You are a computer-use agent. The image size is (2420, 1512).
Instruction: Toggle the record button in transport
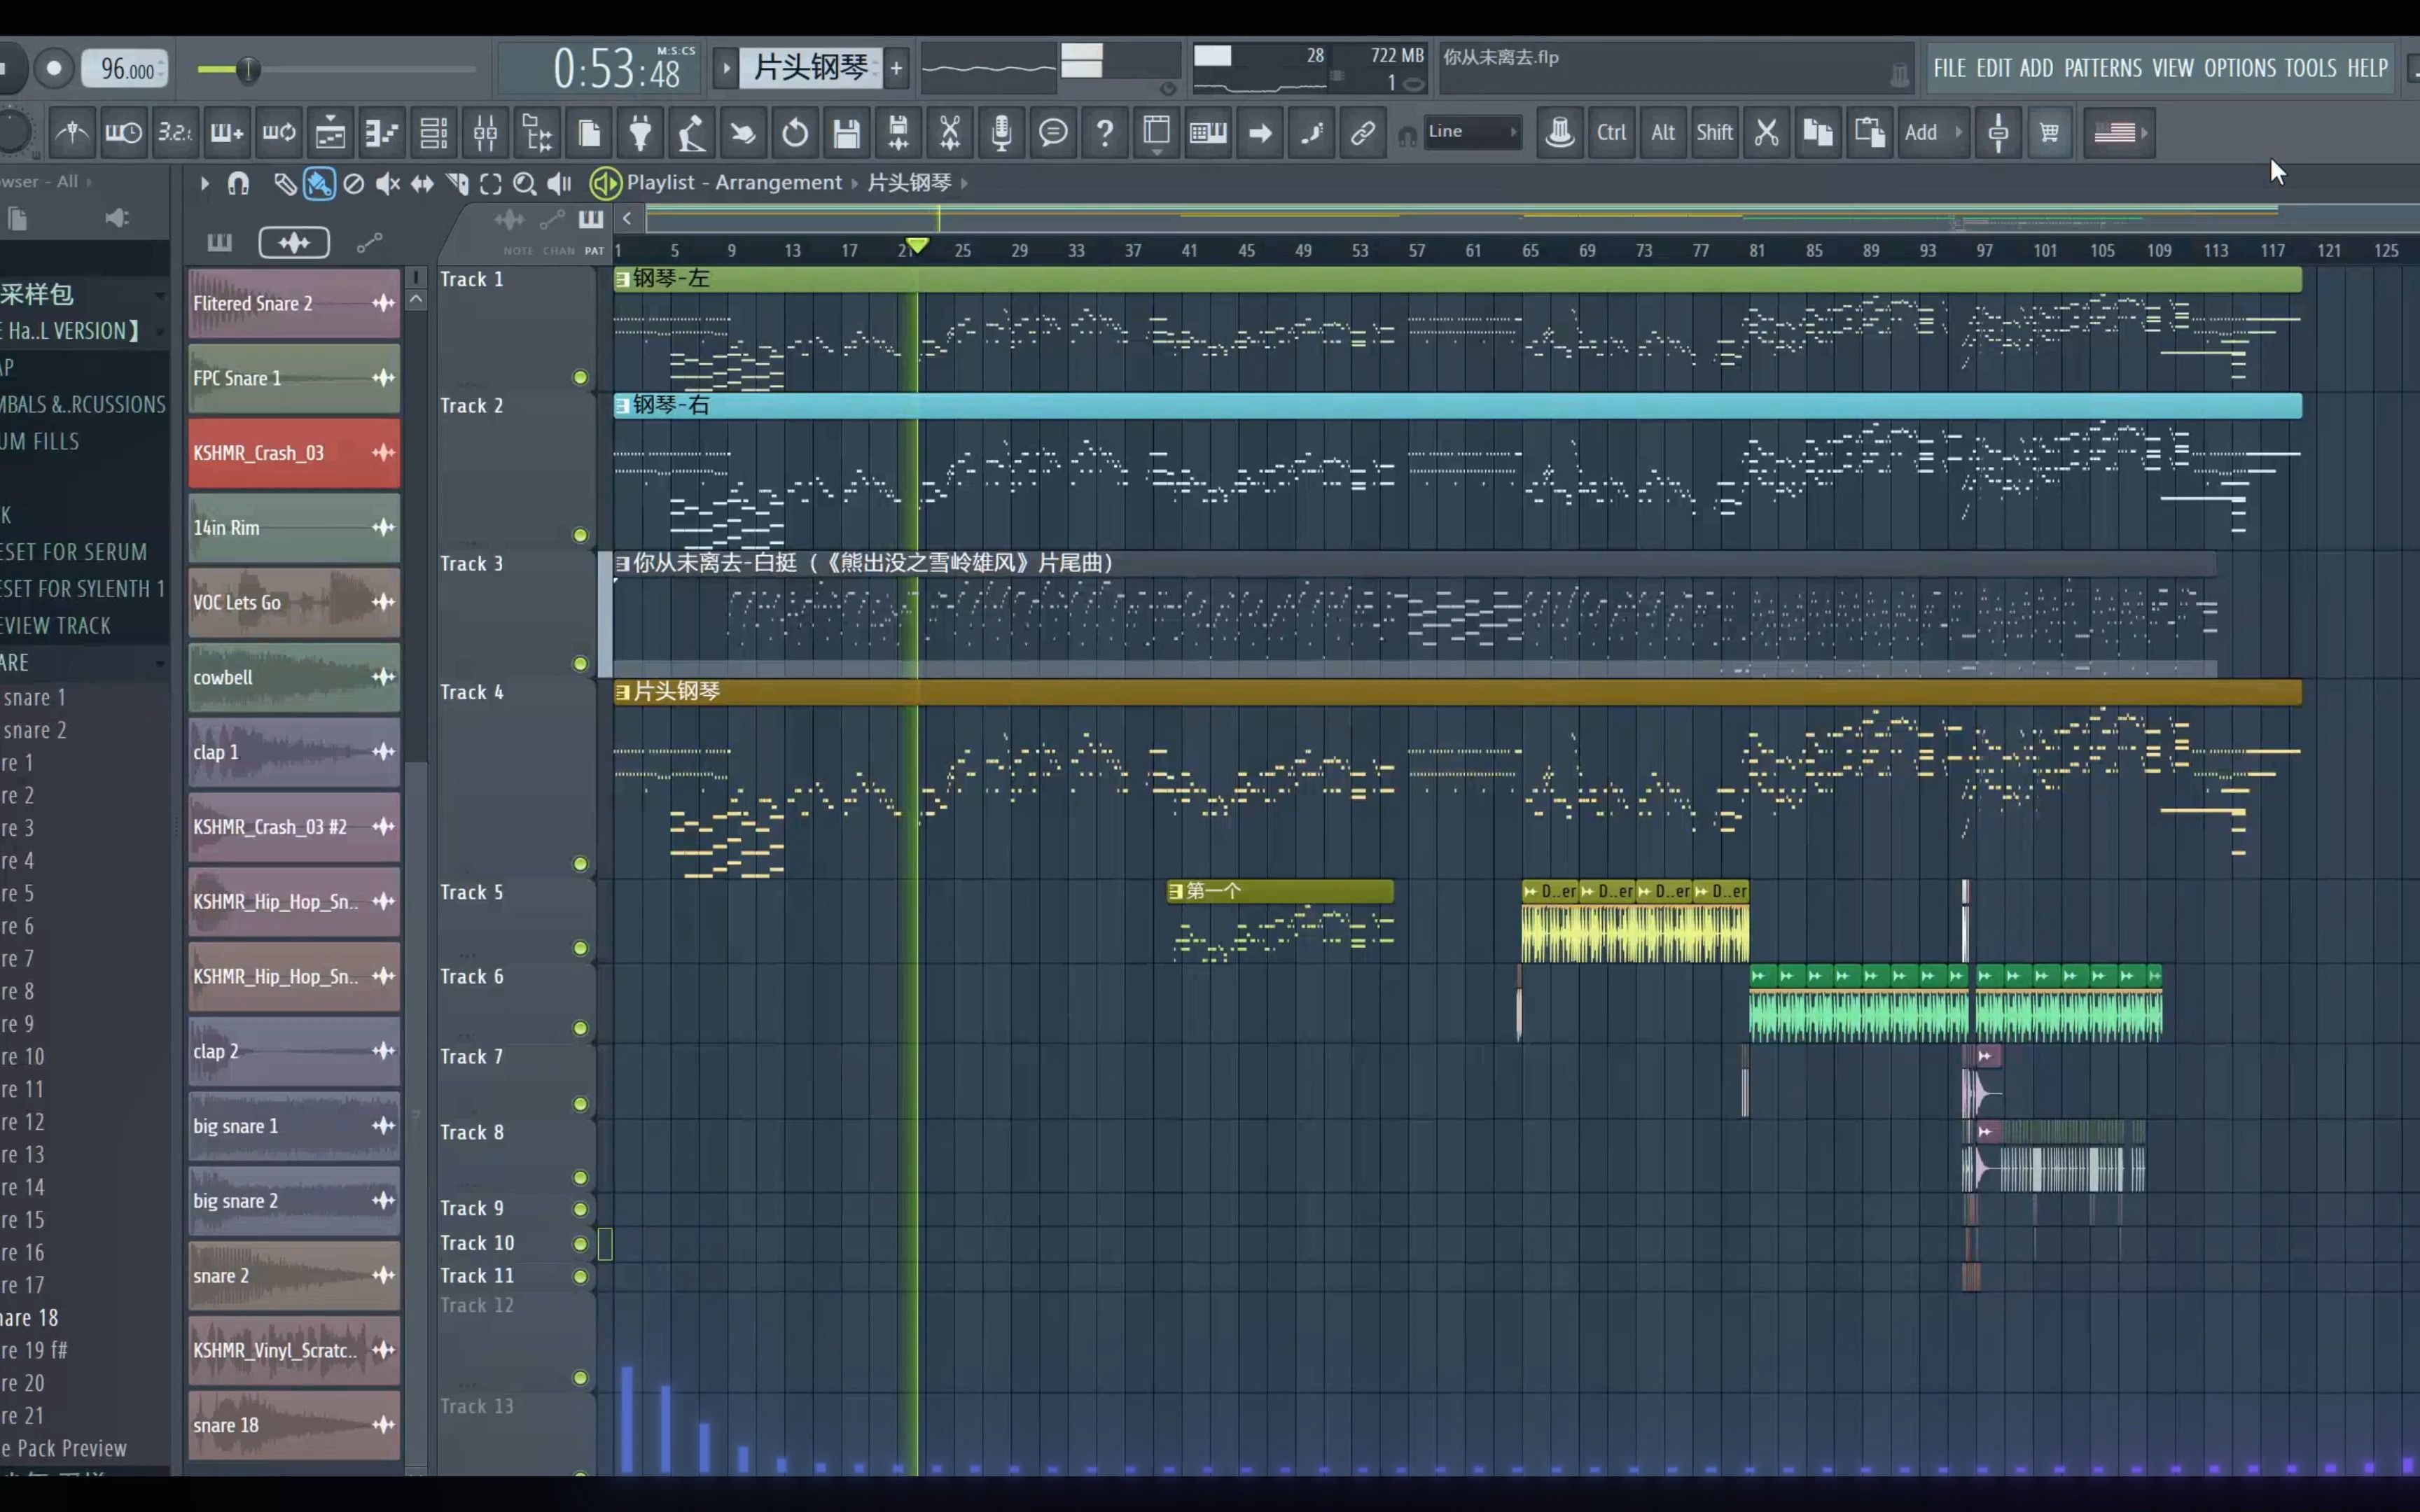tap(54, 68)
